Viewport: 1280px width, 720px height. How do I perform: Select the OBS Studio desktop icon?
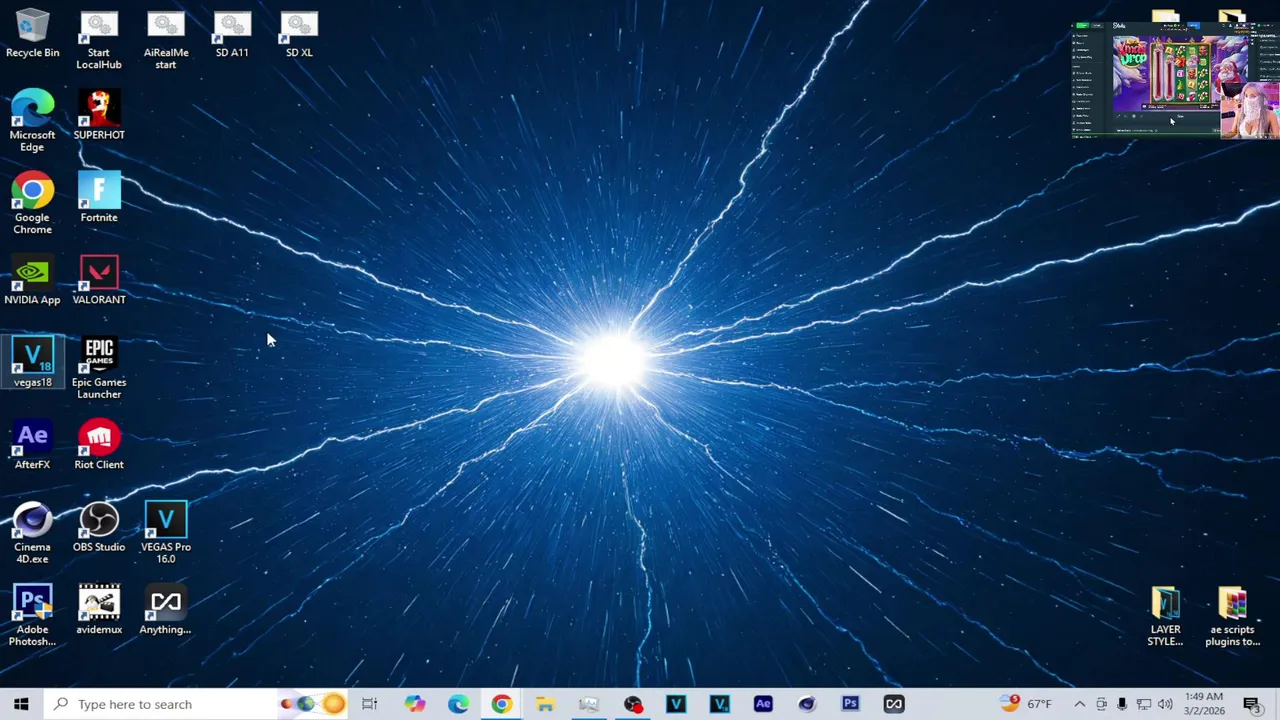[99, 528]
